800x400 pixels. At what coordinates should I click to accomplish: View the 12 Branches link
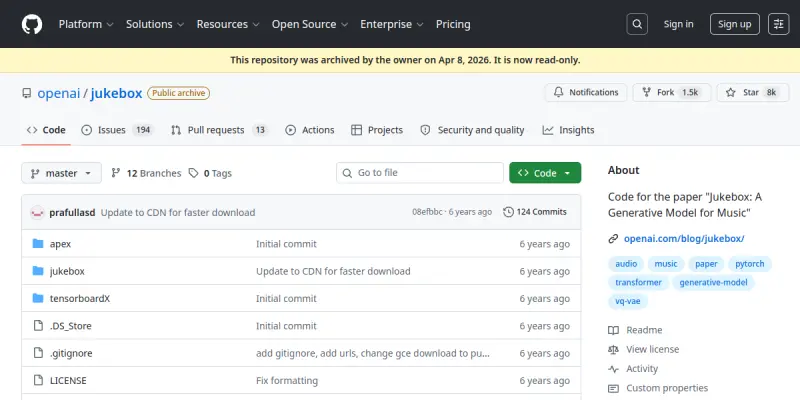(x=146, y=173)
